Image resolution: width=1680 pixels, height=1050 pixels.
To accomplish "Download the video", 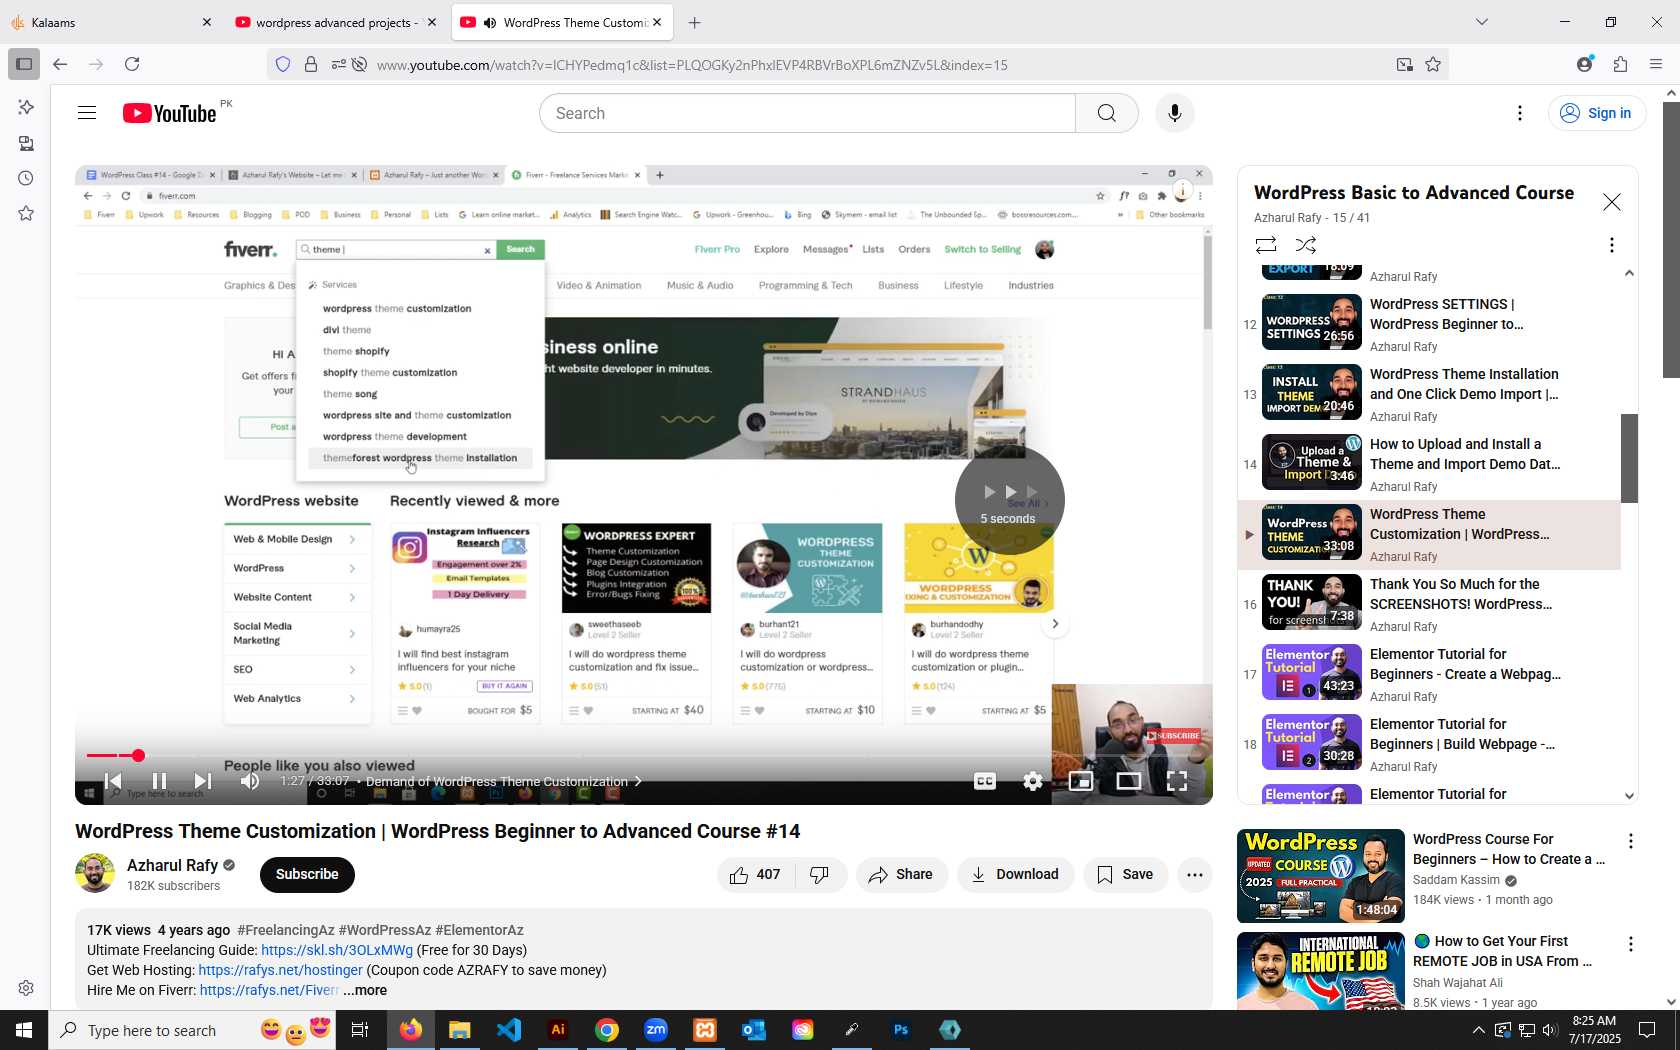I will pos(1015,874).
